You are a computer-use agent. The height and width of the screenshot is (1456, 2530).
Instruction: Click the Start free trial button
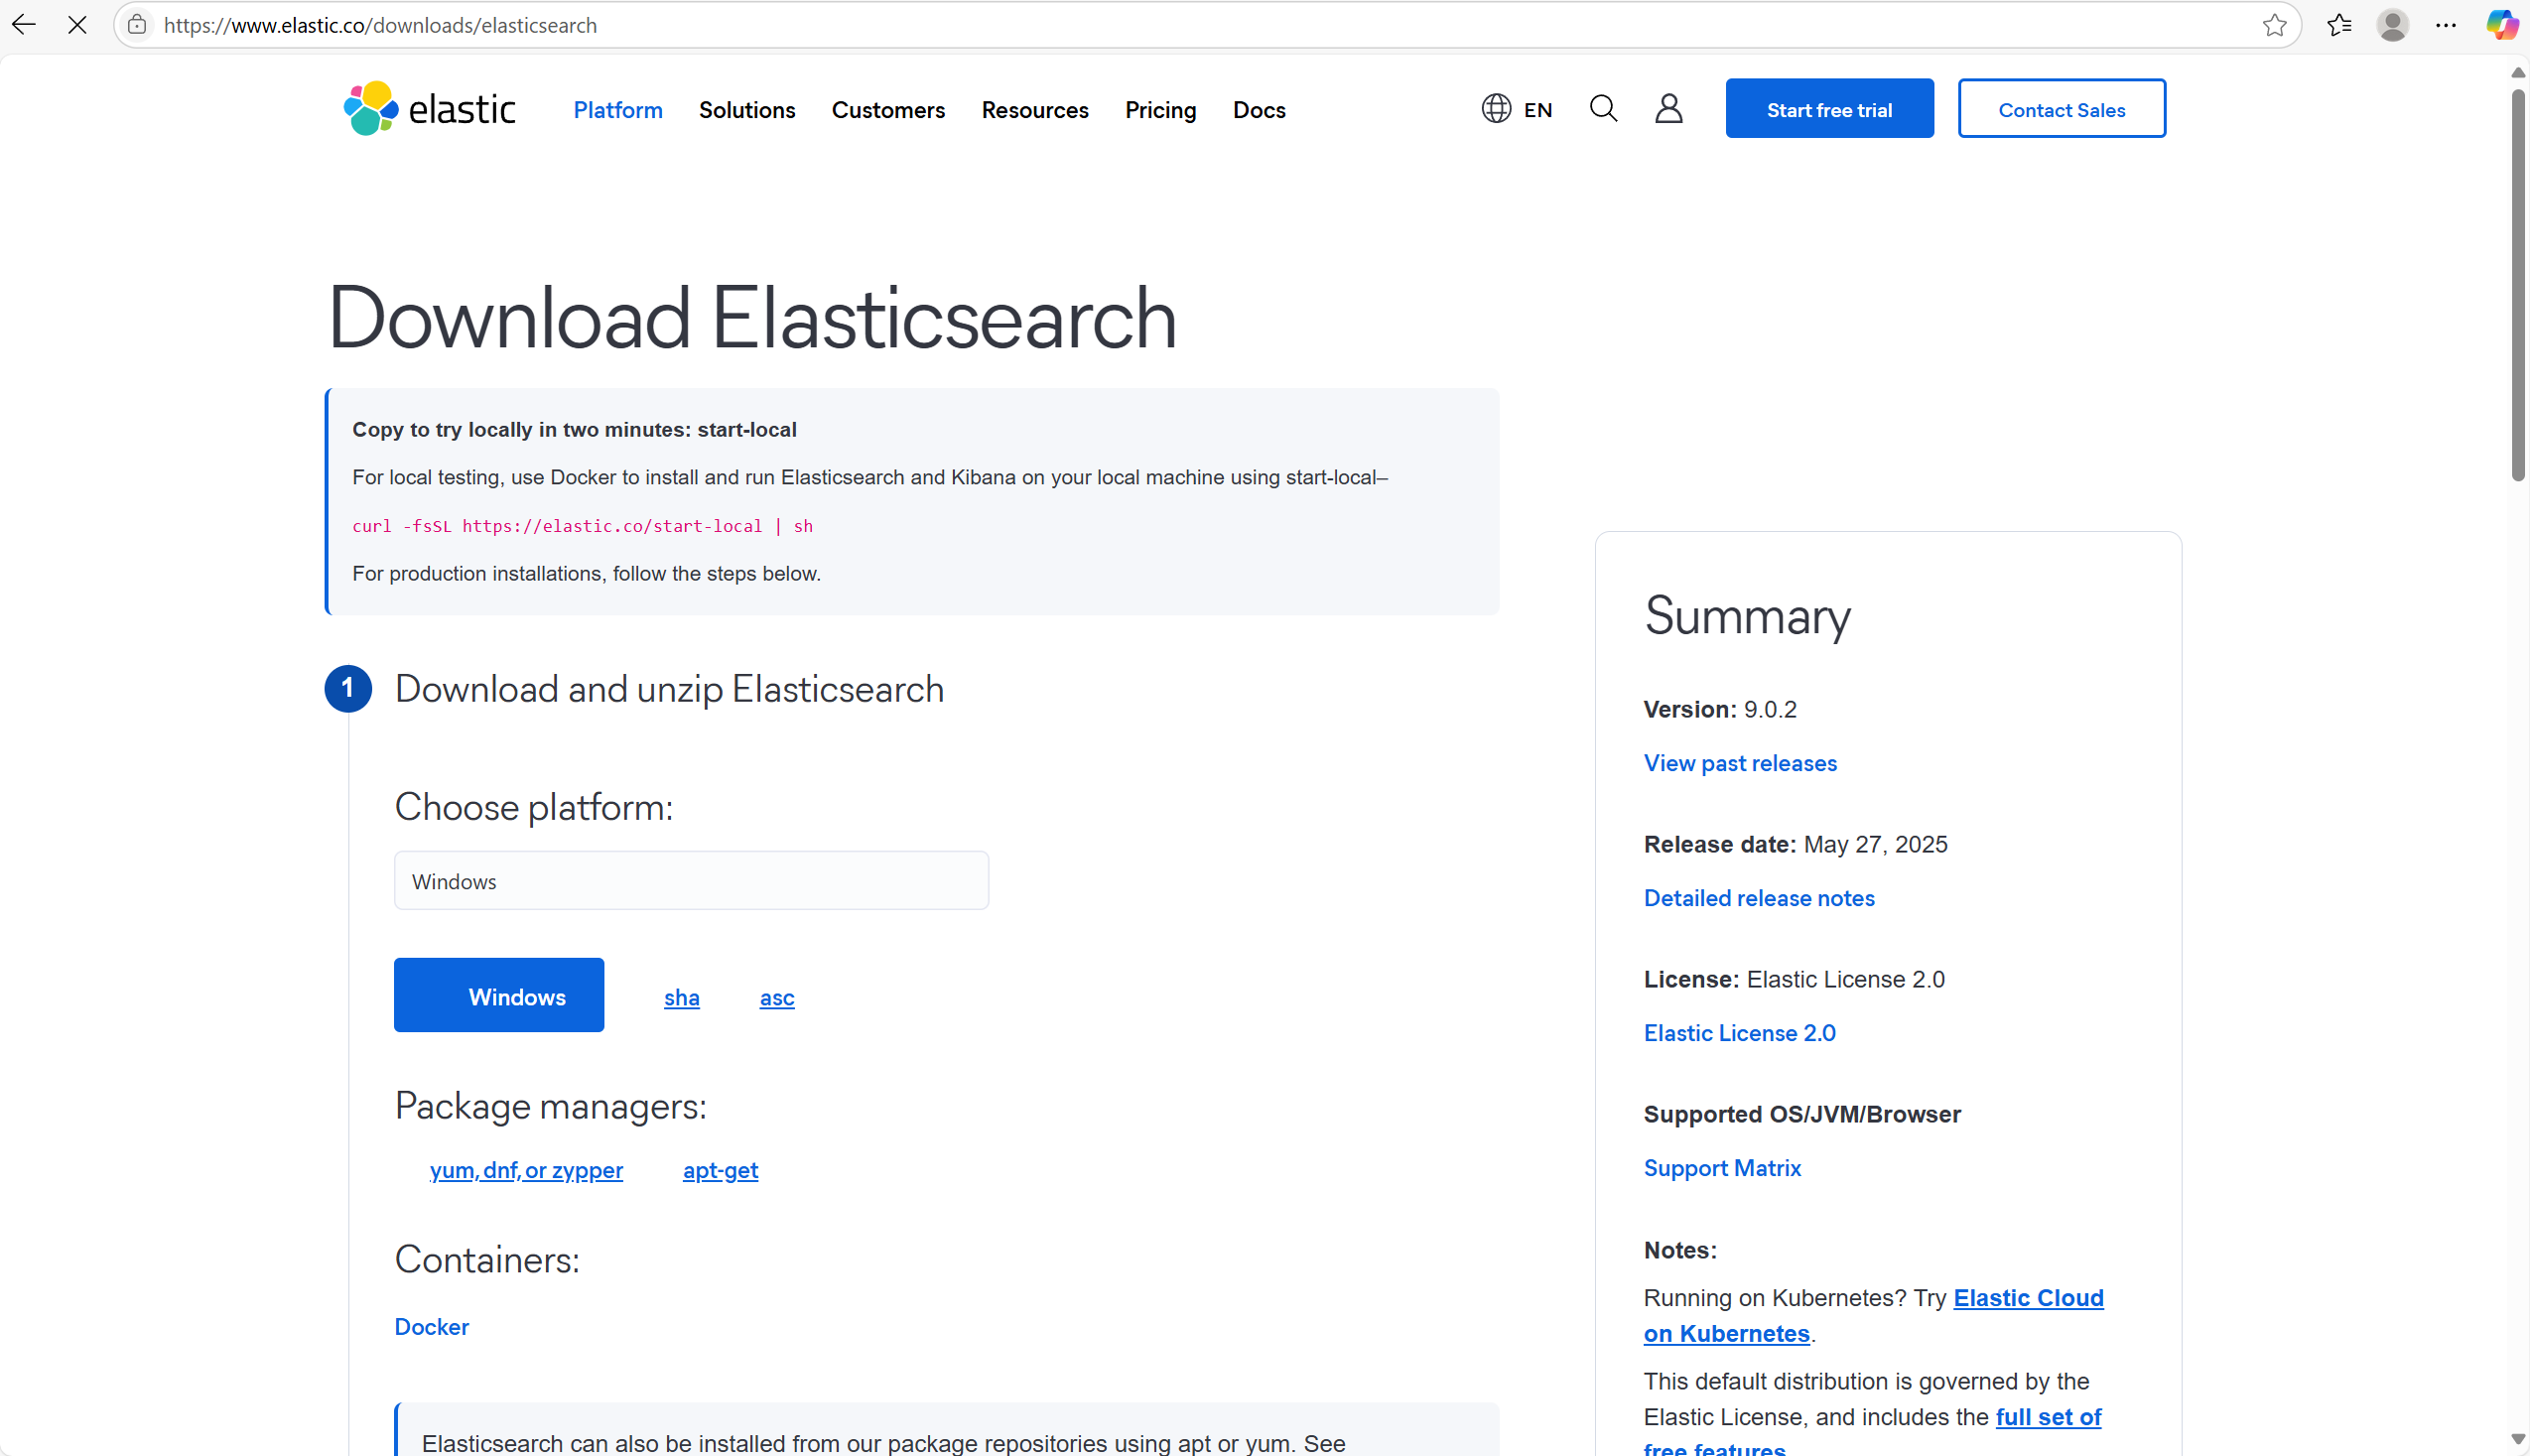click(x=1828, y=109)
